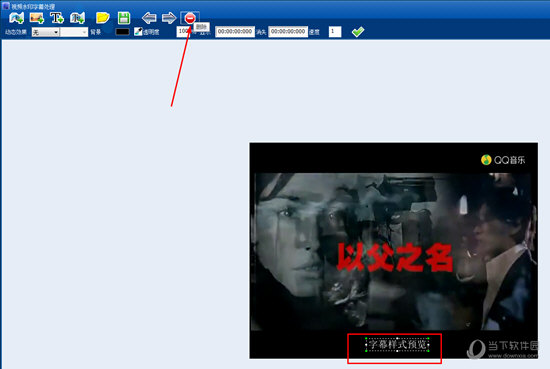Click the add image watermark icon
The image size is (550, 369).
click(x=37, y=18)
